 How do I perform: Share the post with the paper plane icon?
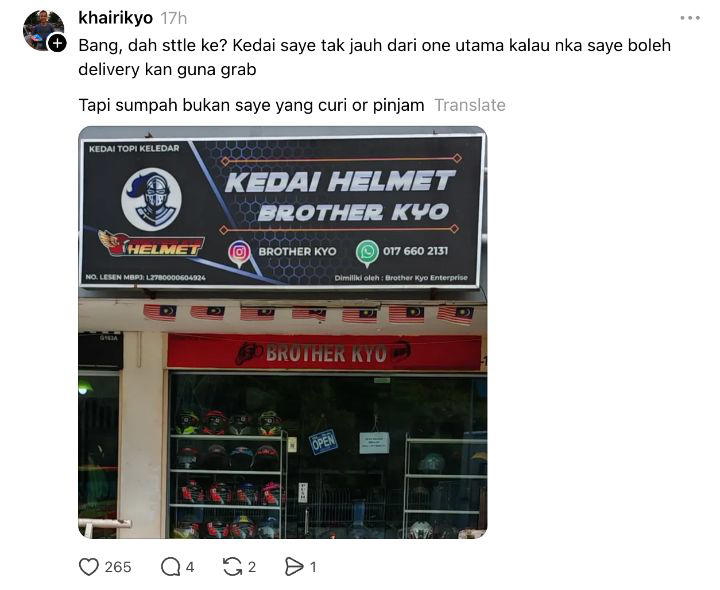click(294, 567)
